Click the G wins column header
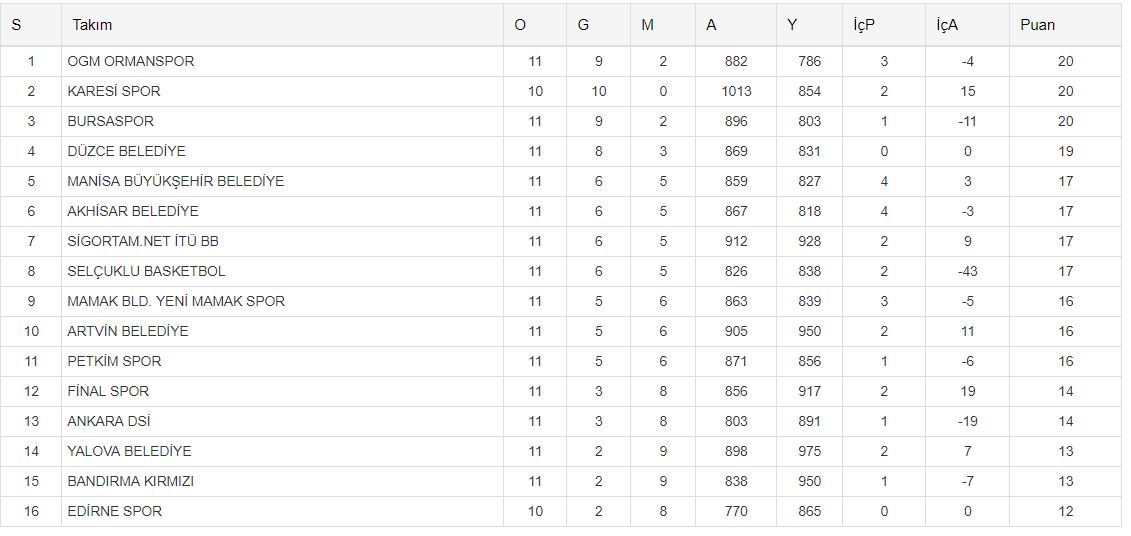Viewport: 1131px width, 536px height. click(x=583, y=25)
